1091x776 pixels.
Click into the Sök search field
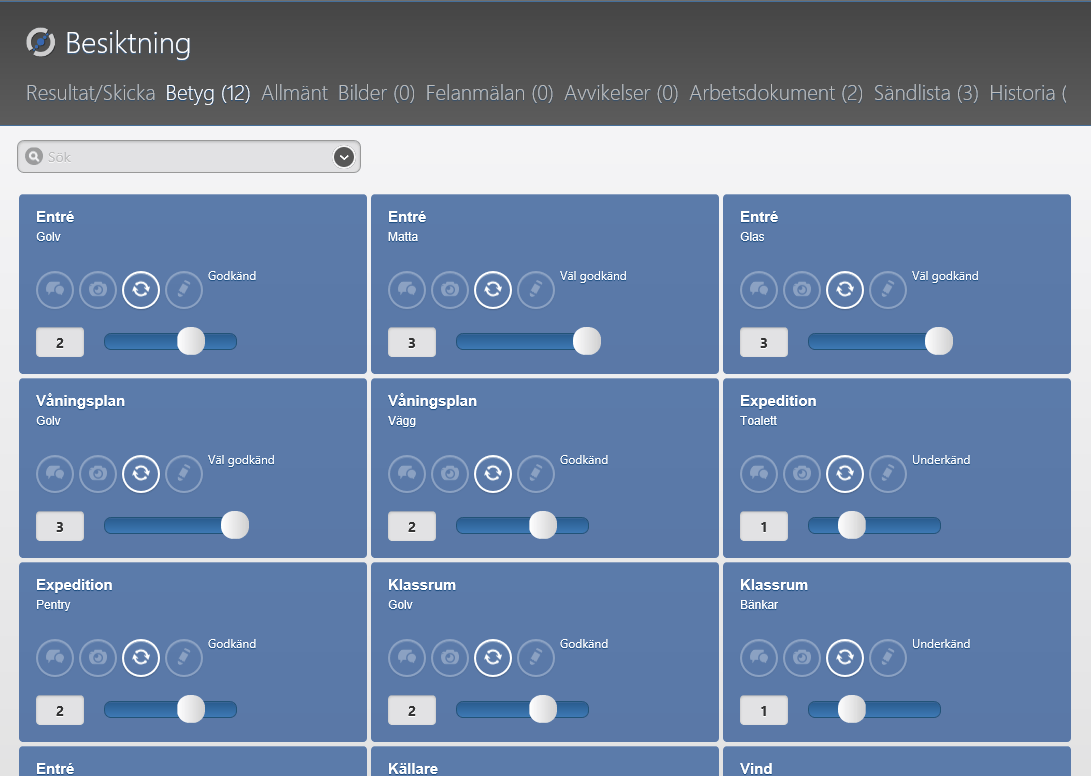(189, 157)
